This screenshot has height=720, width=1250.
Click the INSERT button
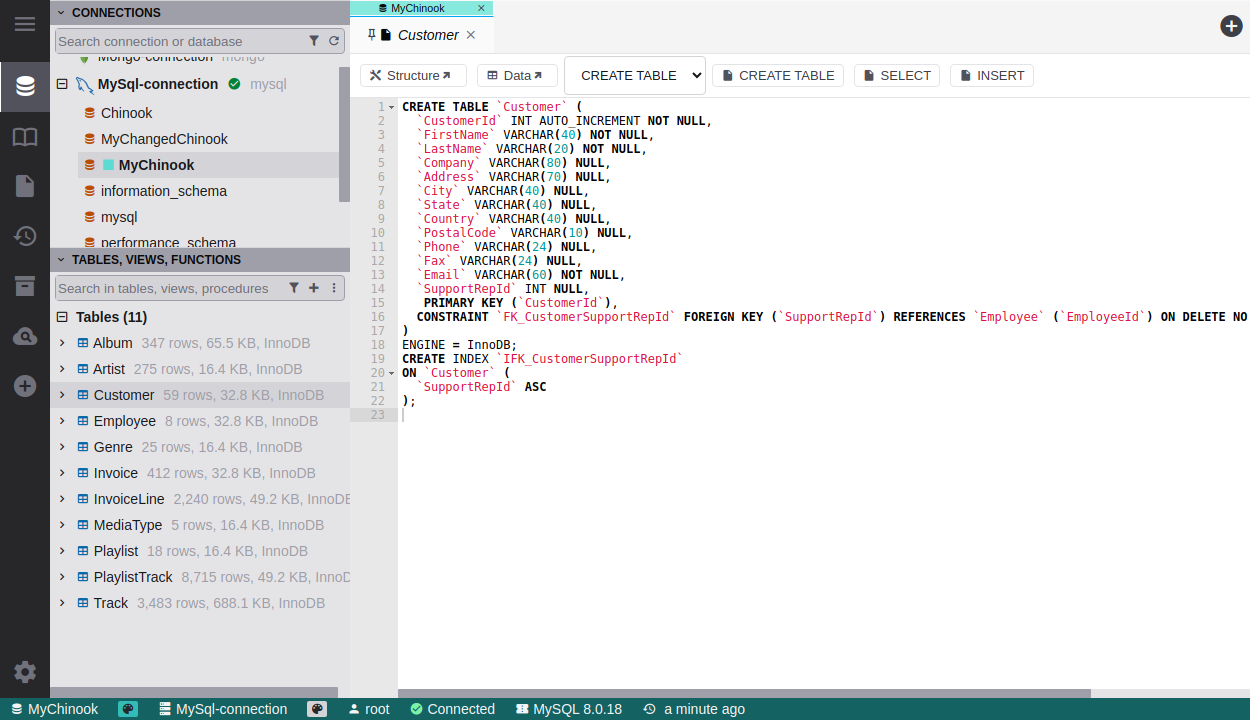991,75
